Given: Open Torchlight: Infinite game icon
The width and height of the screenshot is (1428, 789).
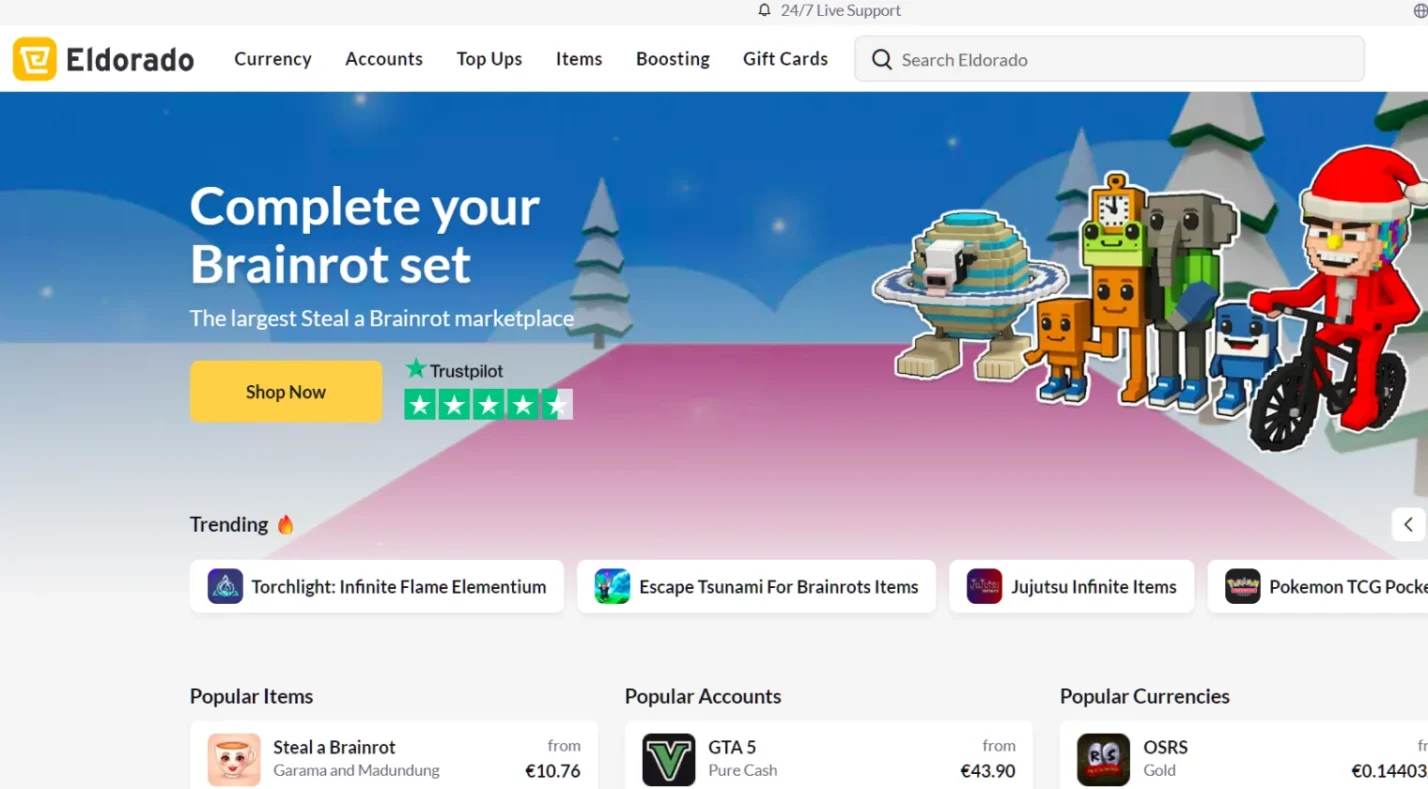Looking at the screenshot, I should tap(225, 586).
